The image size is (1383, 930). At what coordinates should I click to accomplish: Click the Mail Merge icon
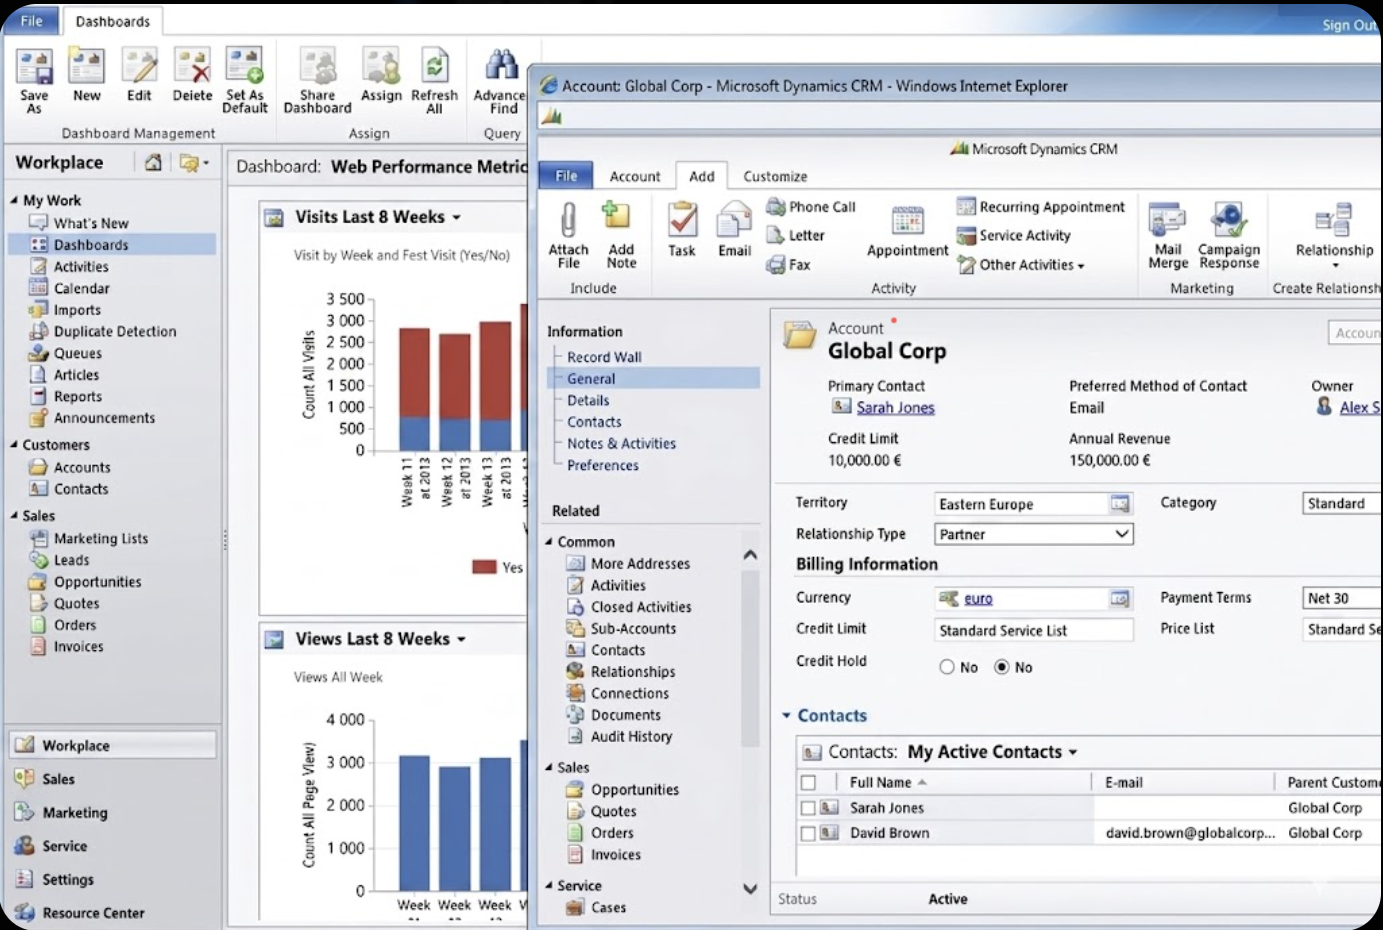(1167, 220)
